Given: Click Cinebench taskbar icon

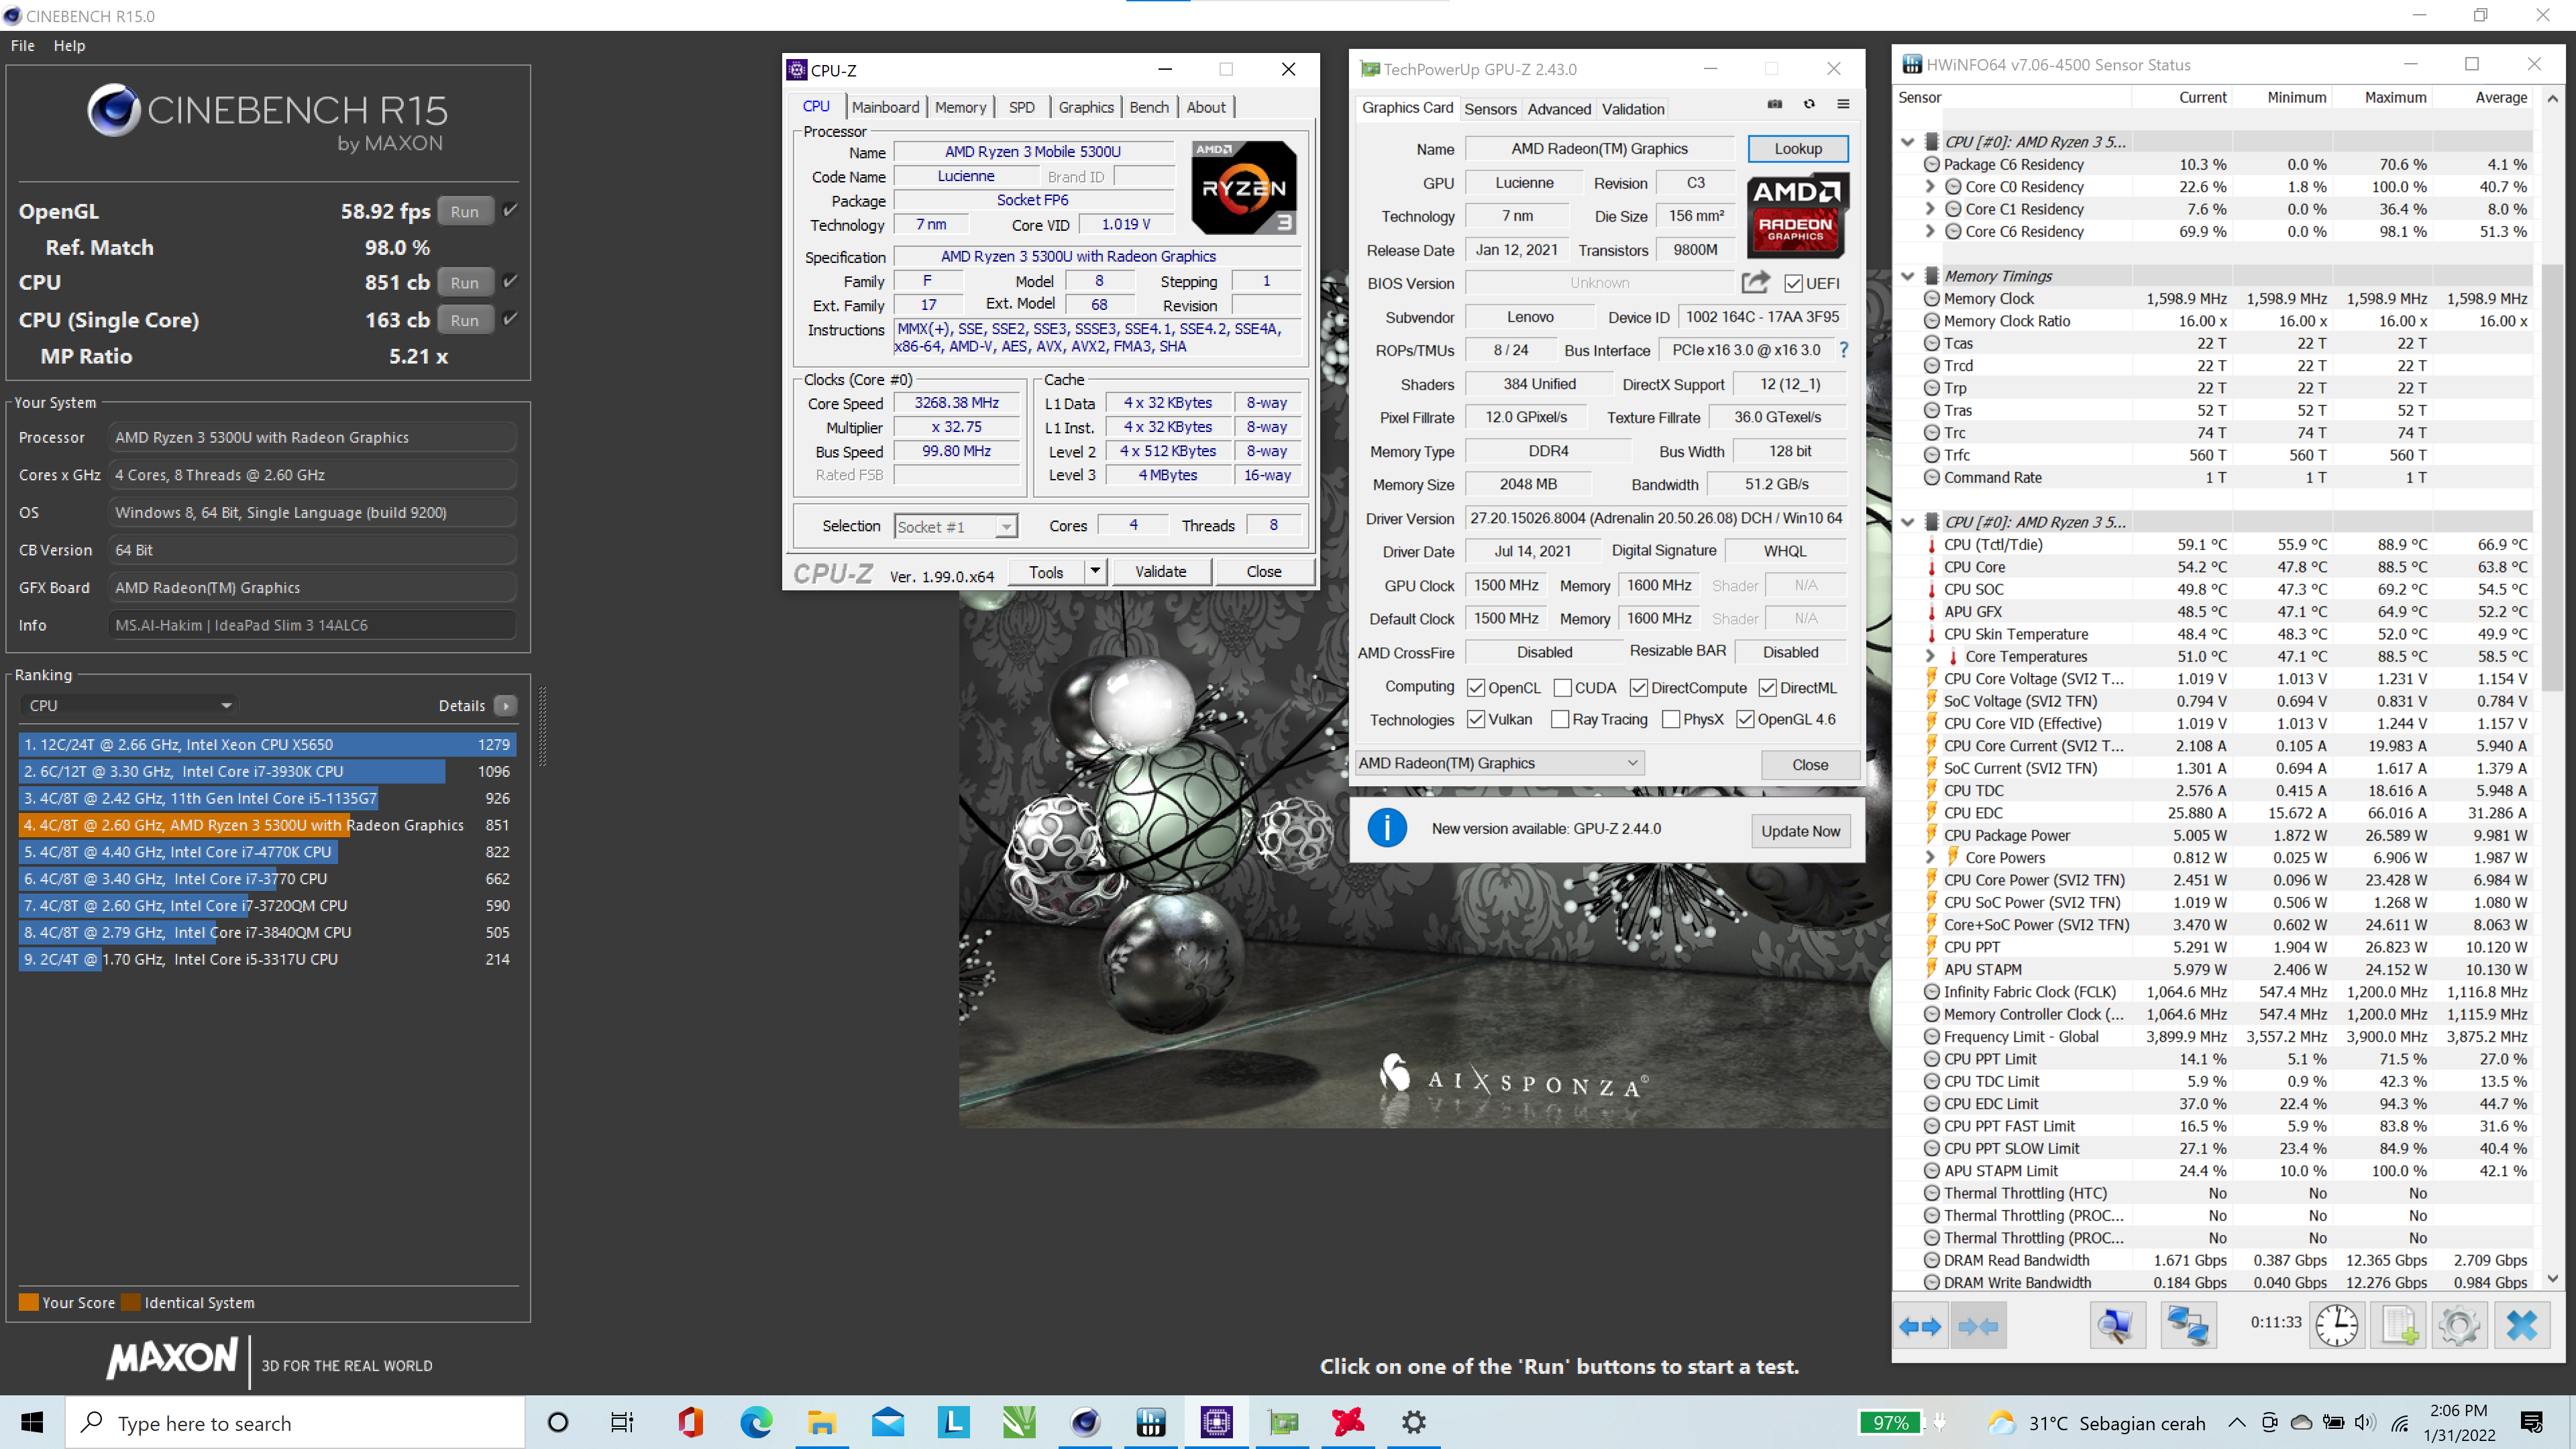Looking at the screenshot, I should tap(1085, 1422).
